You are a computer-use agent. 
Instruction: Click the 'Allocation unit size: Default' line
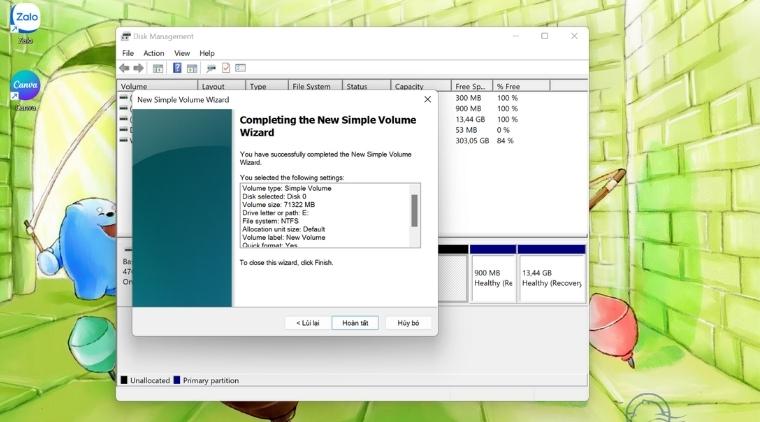[284, 229]
